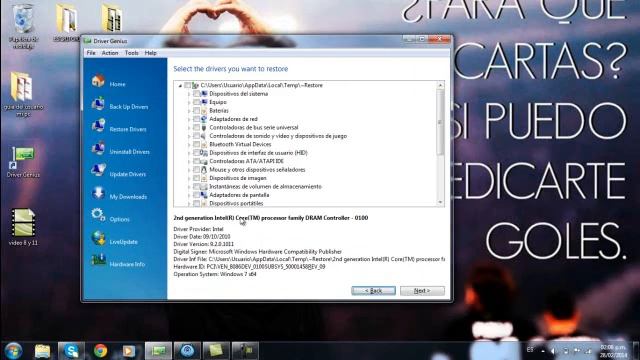Expand Instantáneas de volumen de almacenamiento node

189,187
